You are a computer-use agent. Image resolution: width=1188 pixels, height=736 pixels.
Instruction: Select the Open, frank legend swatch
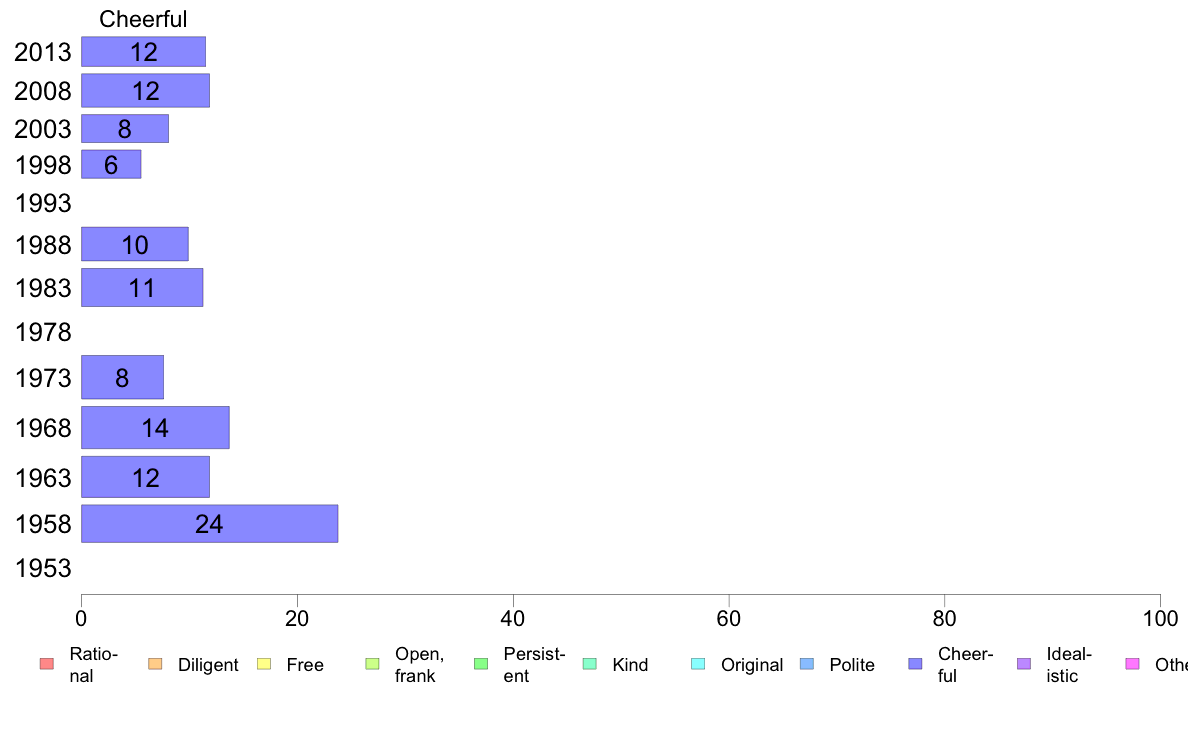click(x=372, y=664)
